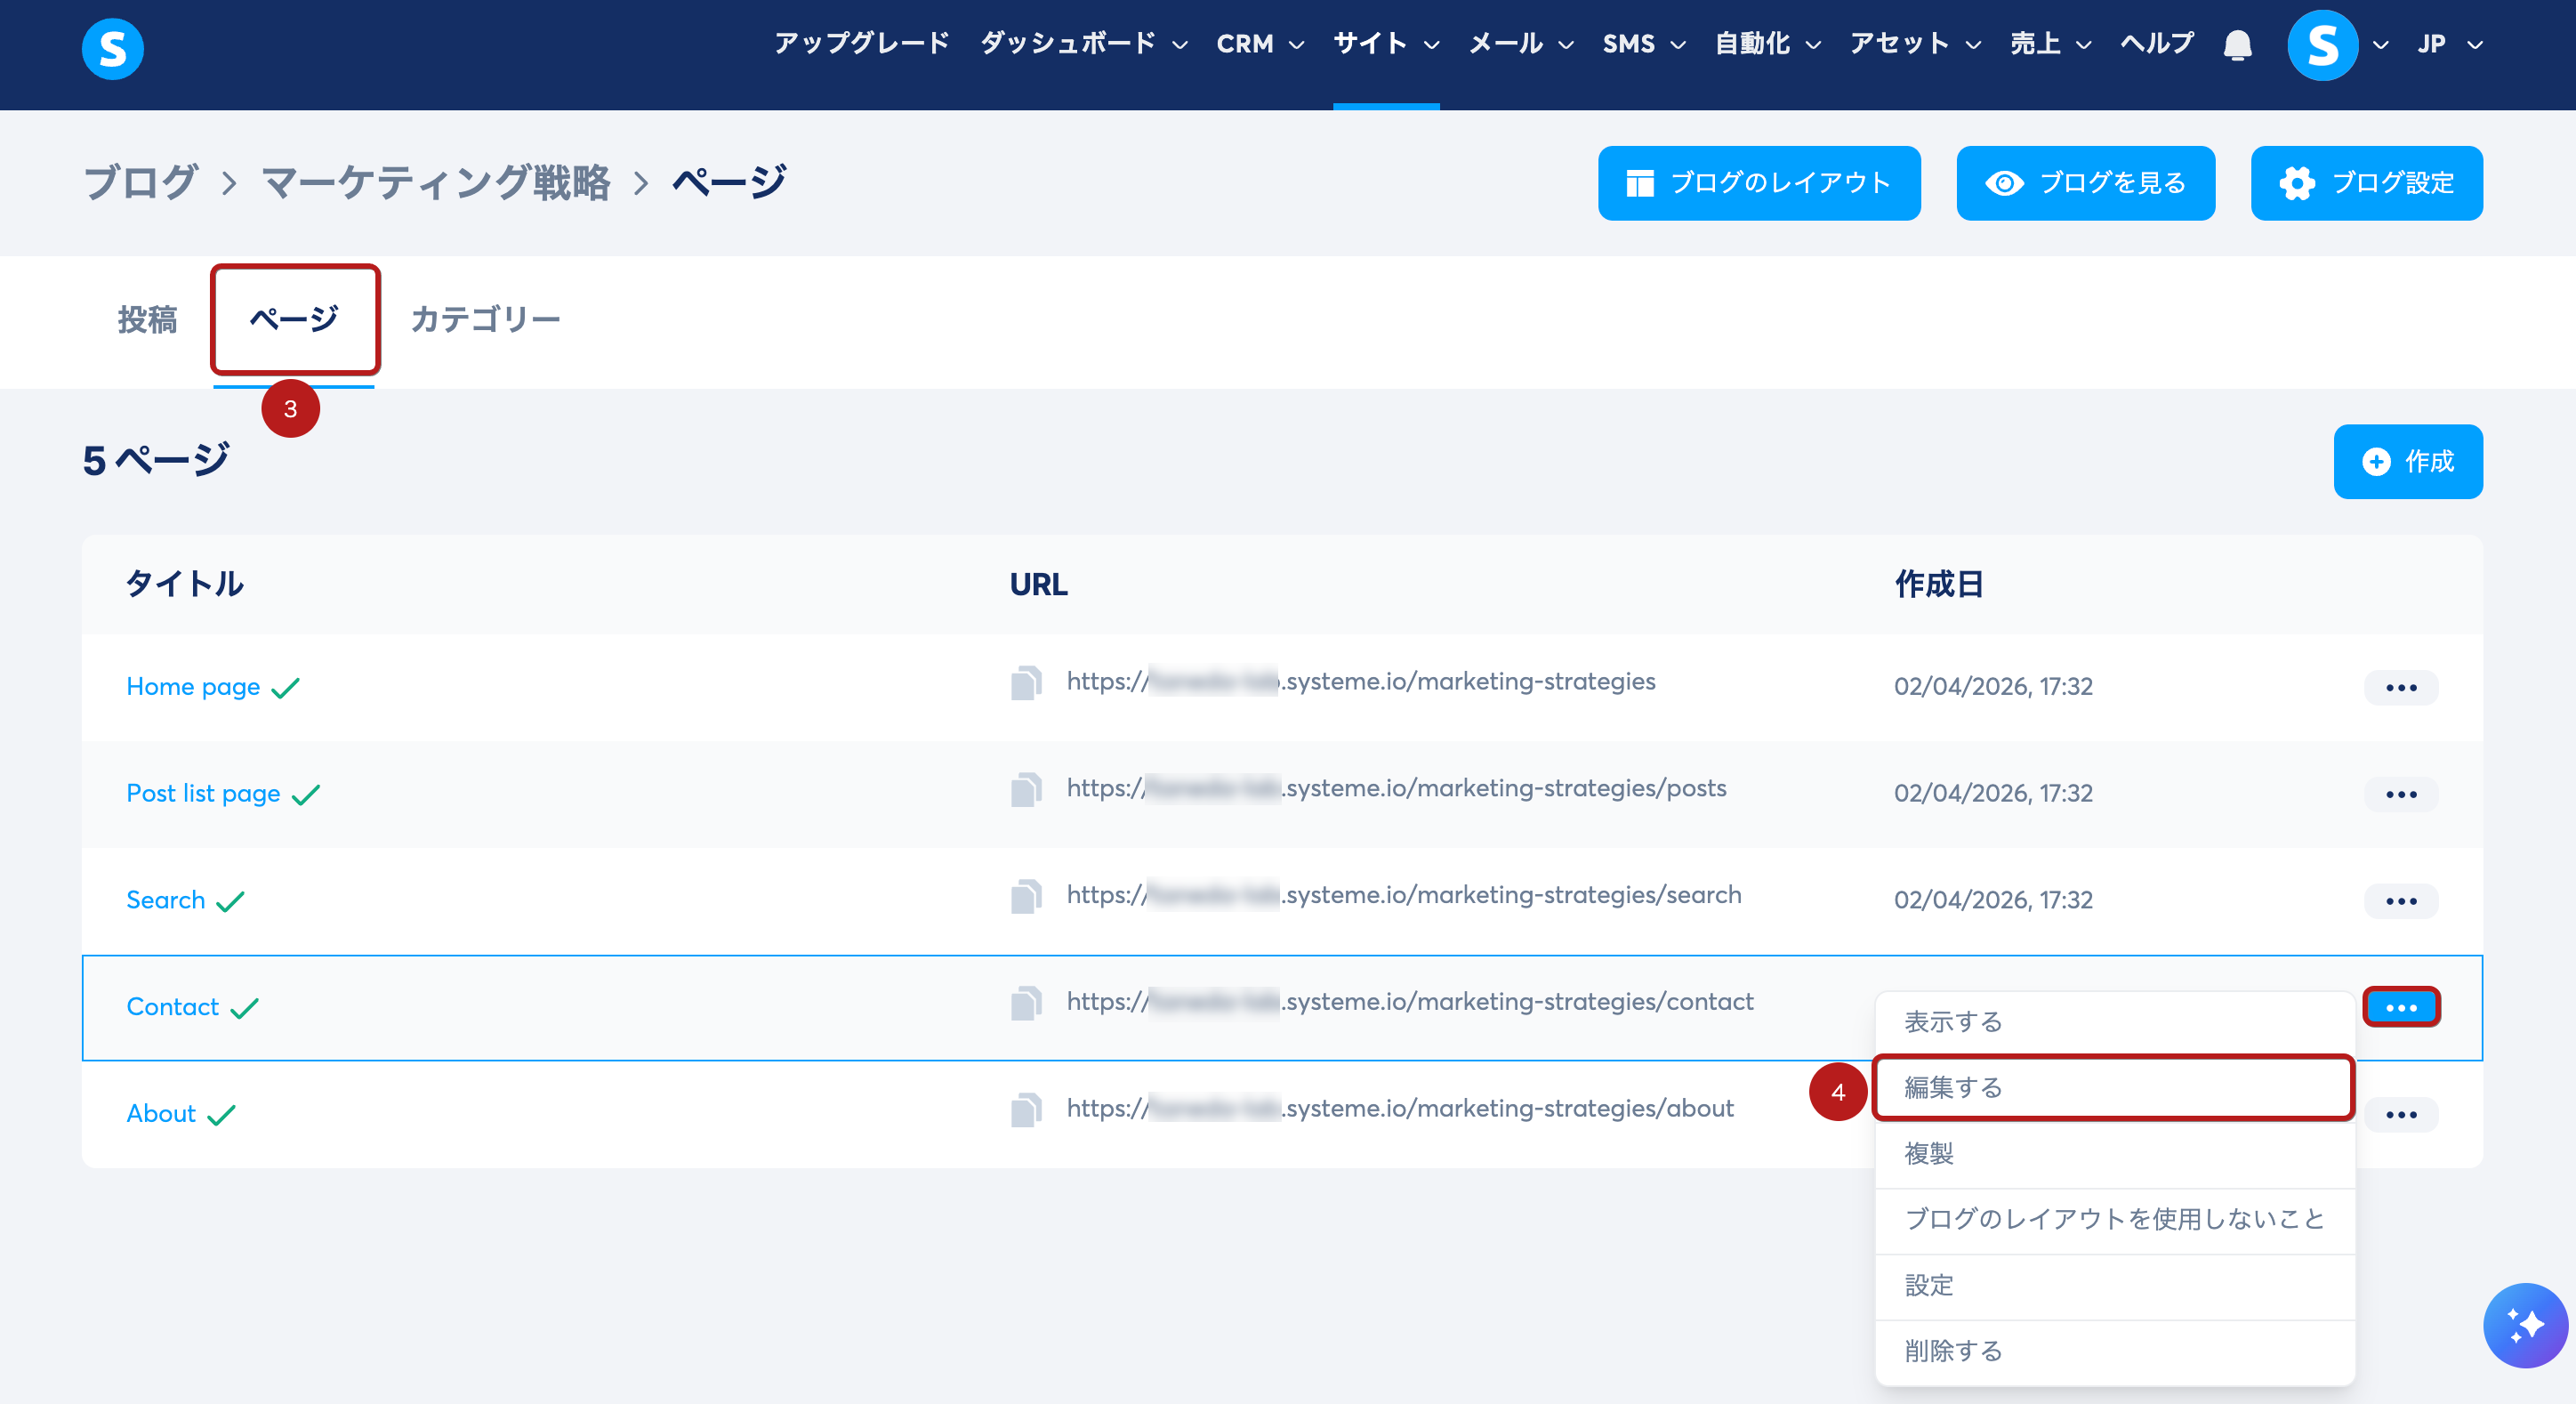Image resolution: width=2576 pixels, height=1404 pixels.
Task: Click the user profile avatar icon
Action: click(2321, 45)
